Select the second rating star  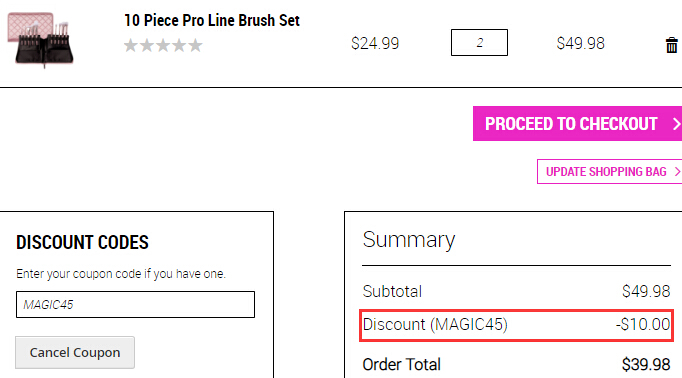pos(147,45)
